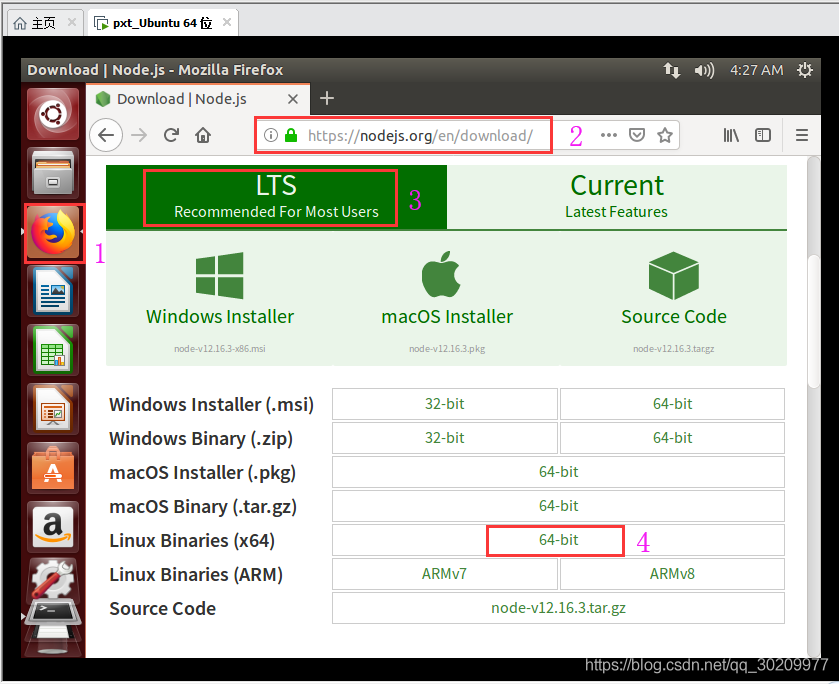Screen dimensions: 839x684
Task: Click the 'macOS Binary (.tar.gz)' row label
Action: (203, 507)
